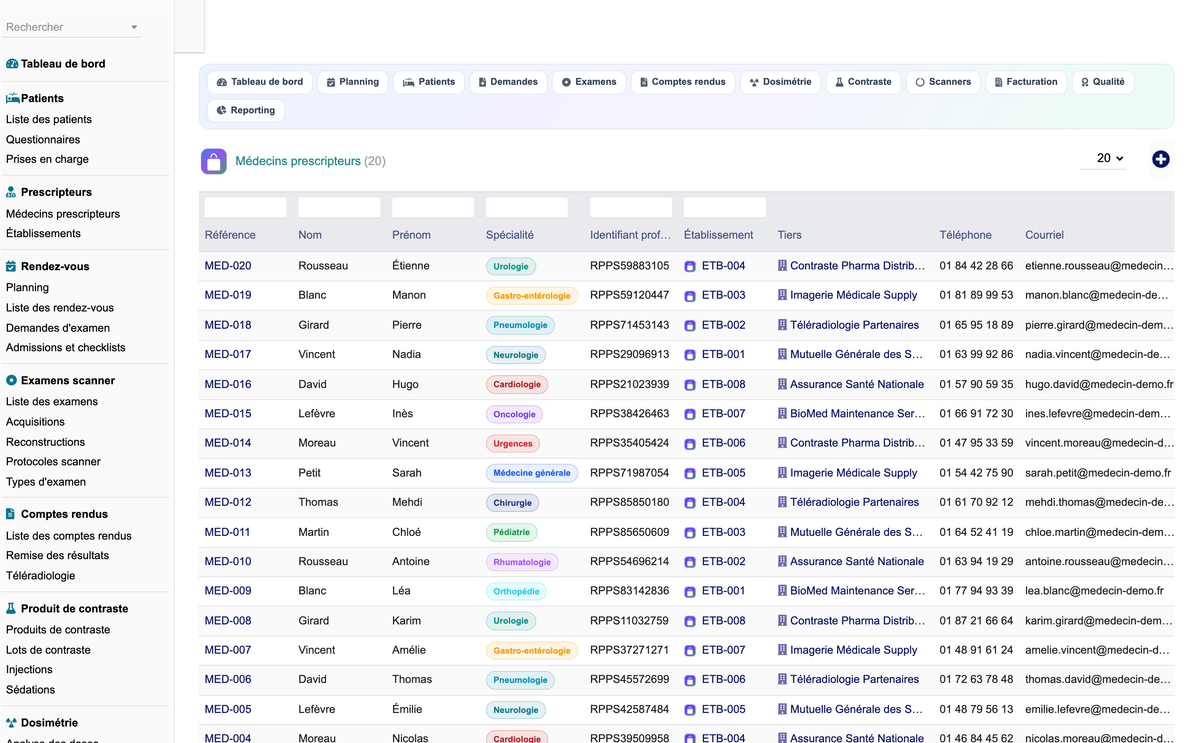This screenshot has width=1200, height=743.
Task: Click the Cardiologie tag in MED-016 row
Action: point(517,384)
